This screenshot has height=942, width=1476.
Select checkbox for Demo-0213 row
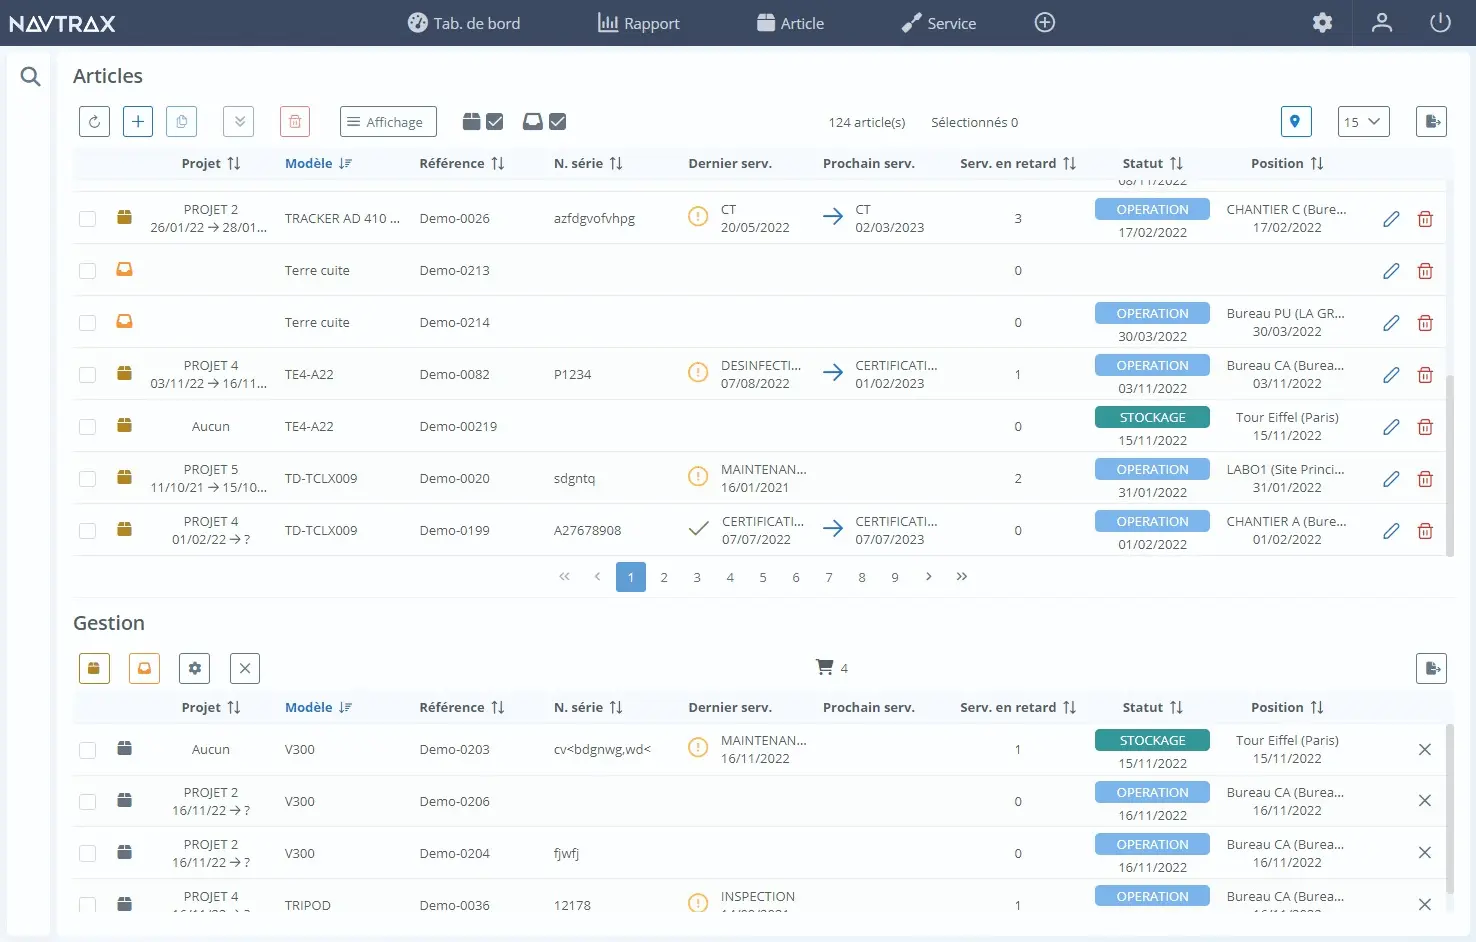88,271
